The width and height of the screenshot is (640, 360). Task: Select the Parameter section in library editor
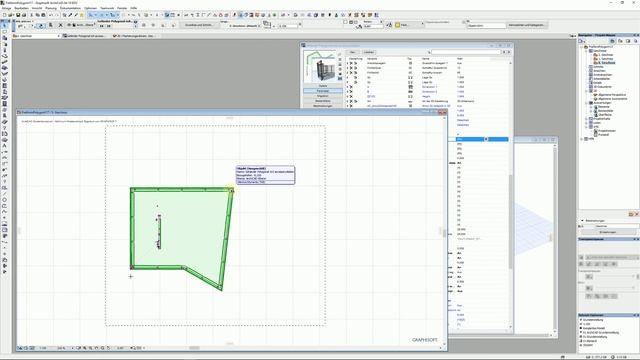[323, 91]
